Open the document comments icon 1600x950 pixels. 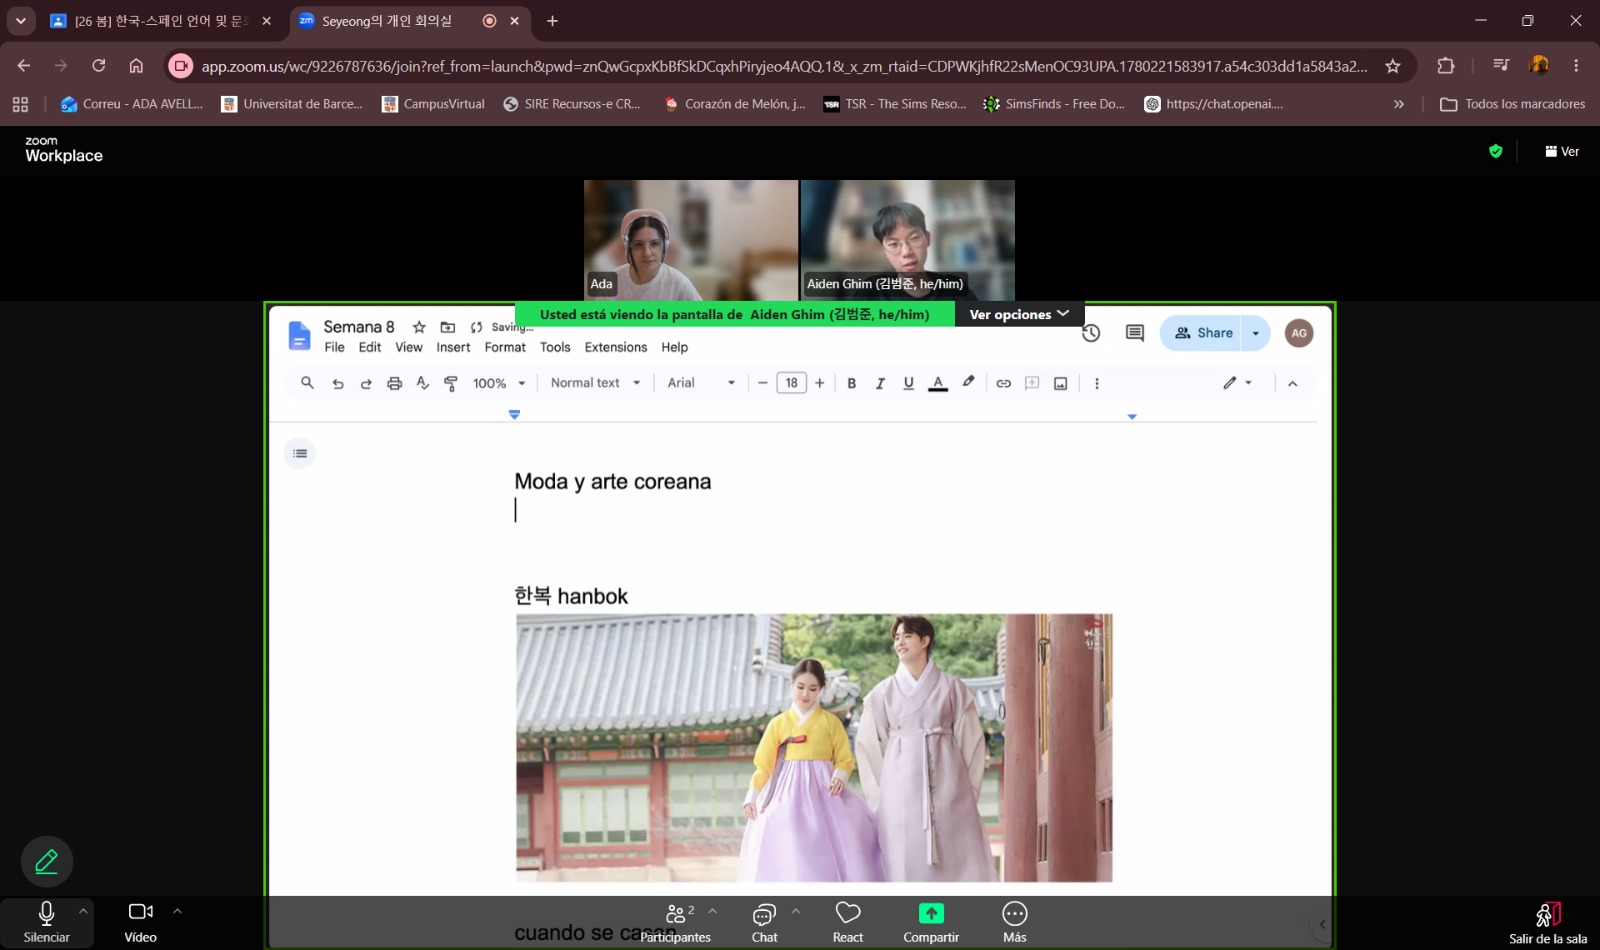1135,333
